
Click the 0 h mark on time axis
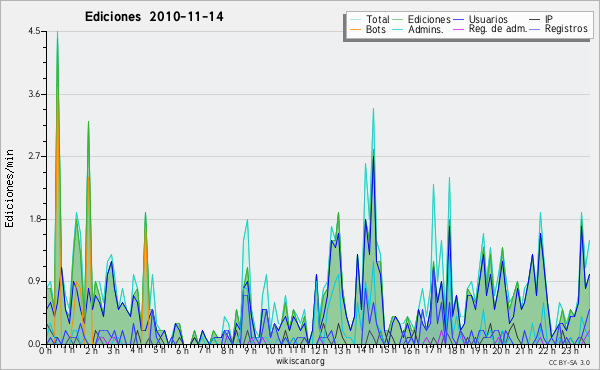pyautogui.click(x=45, y=350)
